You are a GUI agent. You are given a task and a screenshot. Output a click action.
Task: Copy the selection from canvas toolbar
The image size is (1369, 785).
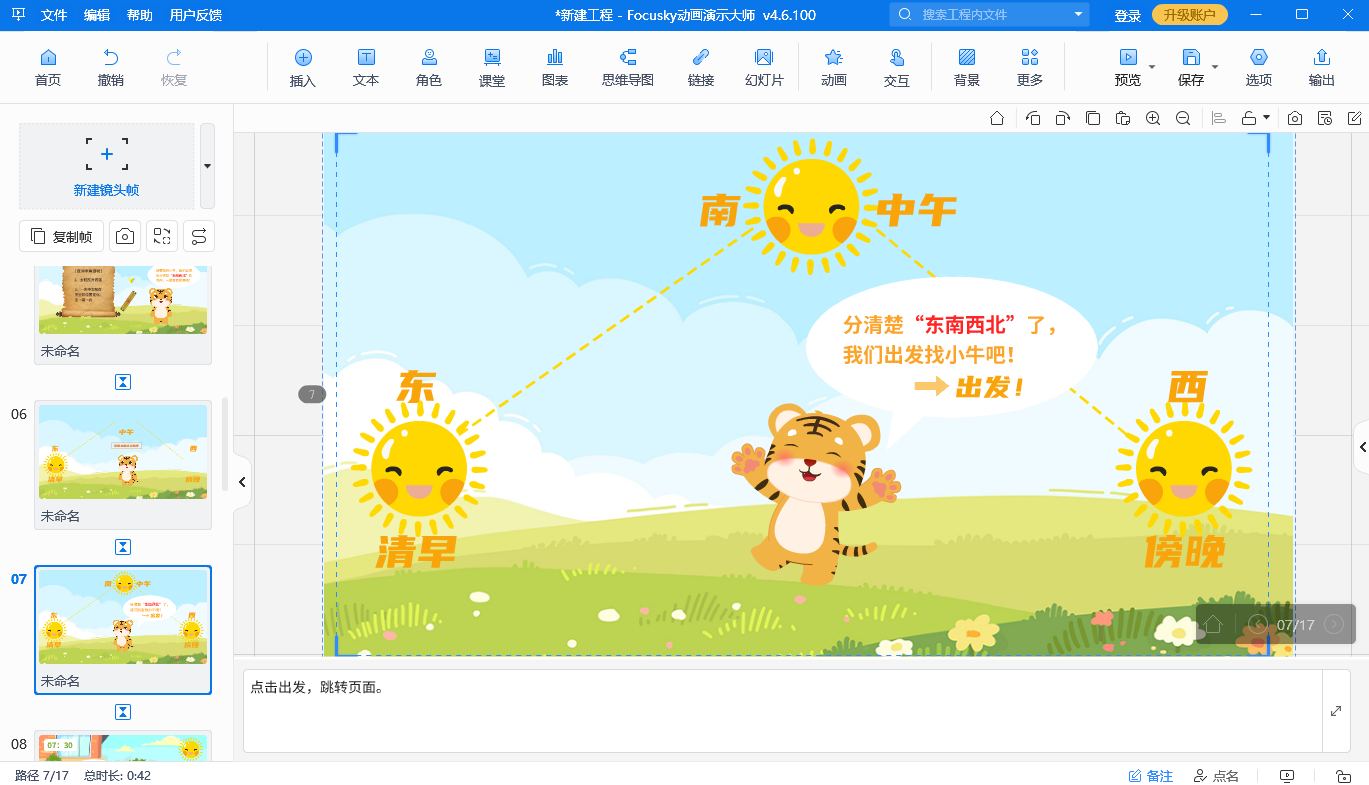tap(1093, 118)
